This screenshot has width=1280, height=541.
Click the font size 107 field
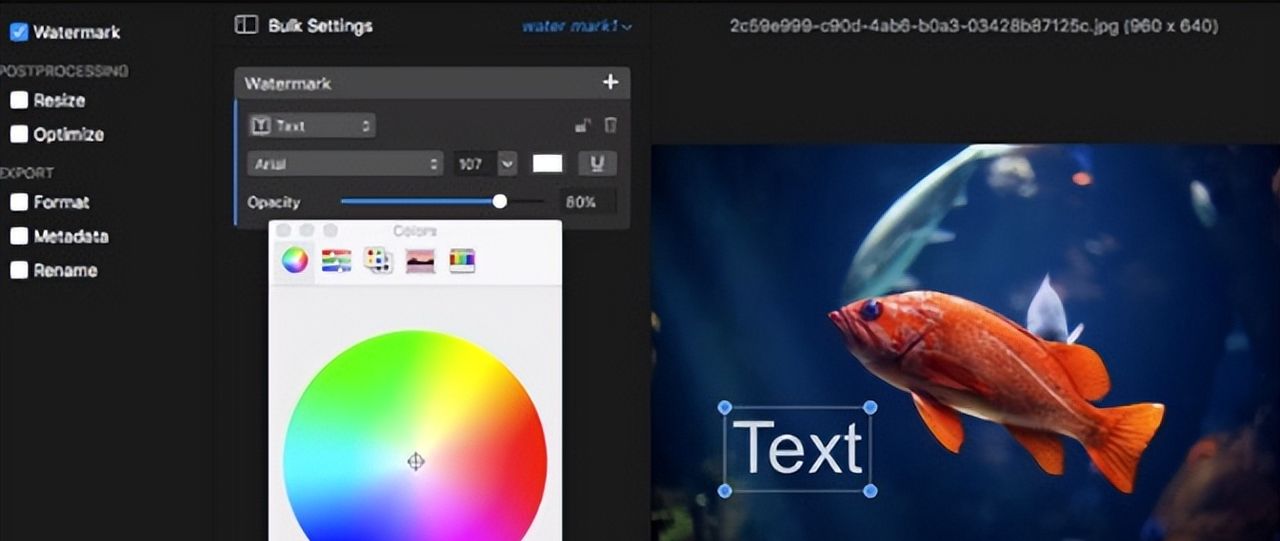point(474,163)
